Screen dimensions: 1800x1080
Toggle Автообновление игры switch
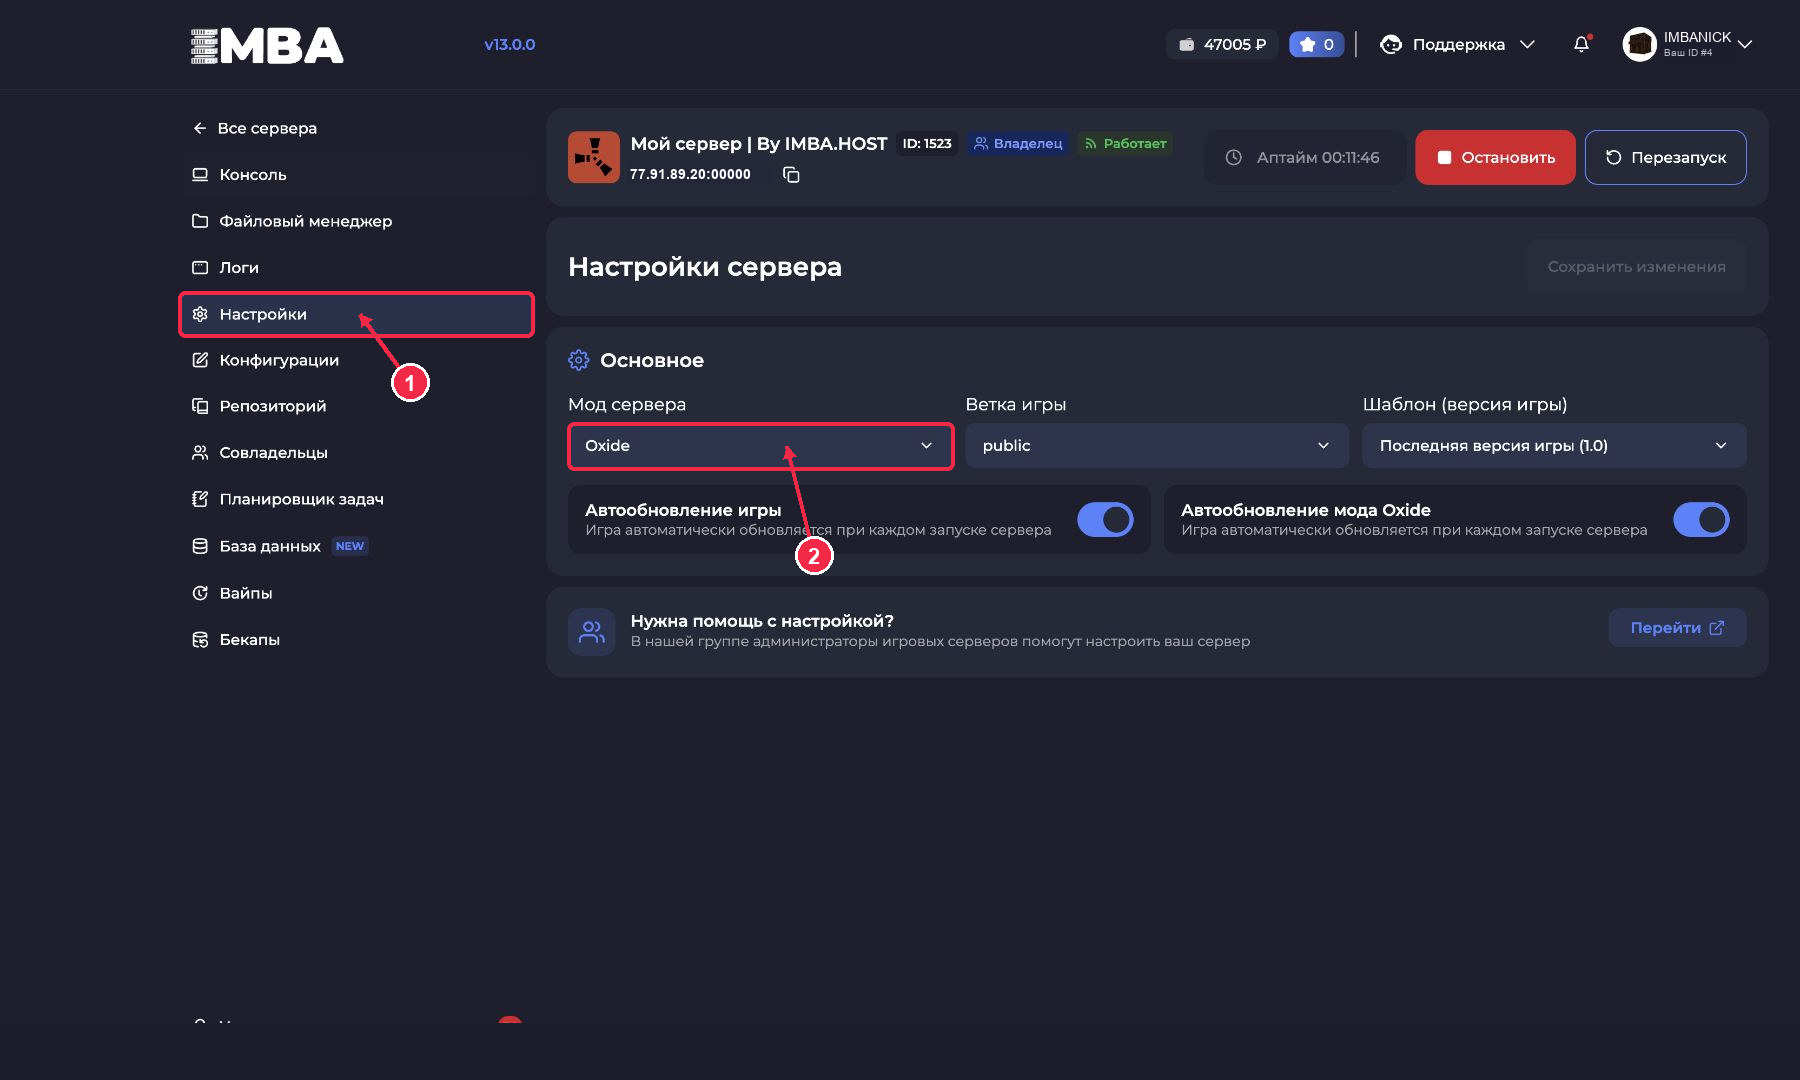pos(1105,519)
